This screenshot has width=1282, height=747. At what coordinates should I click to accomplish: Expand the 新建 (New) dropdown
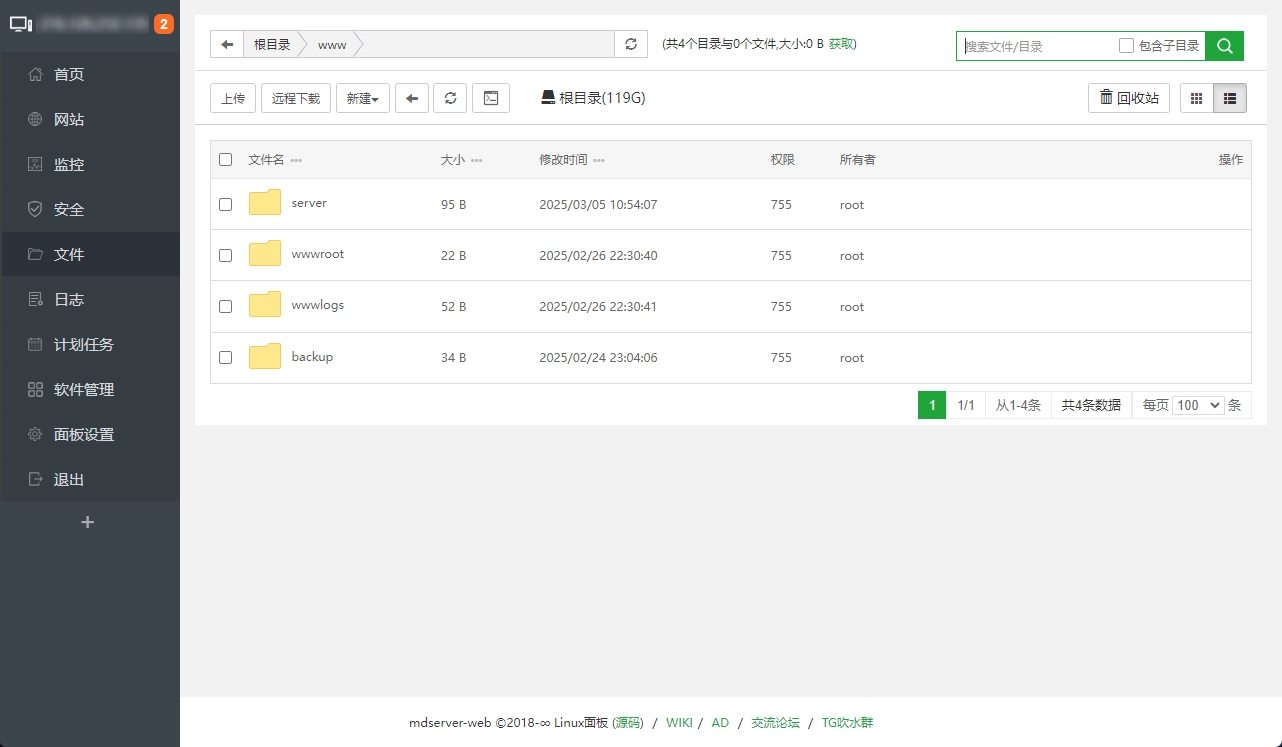362,98
